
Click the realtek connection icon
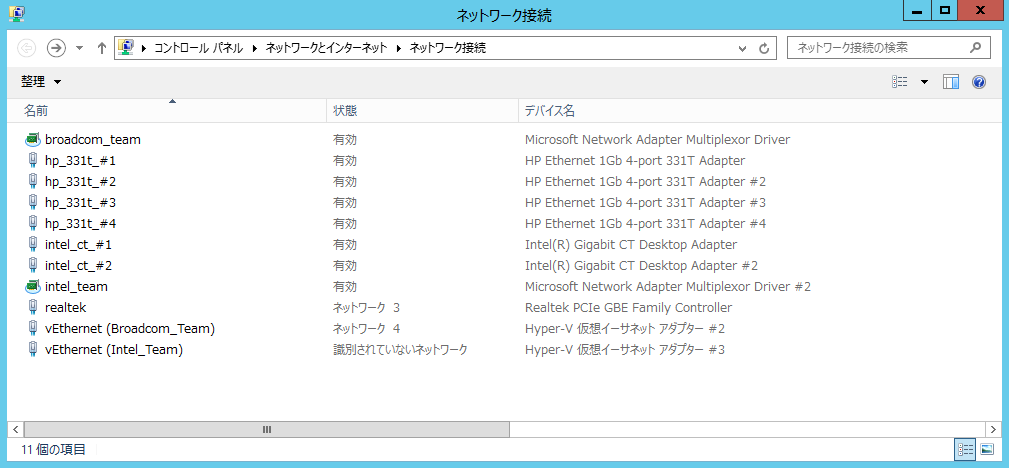[33, 308]
